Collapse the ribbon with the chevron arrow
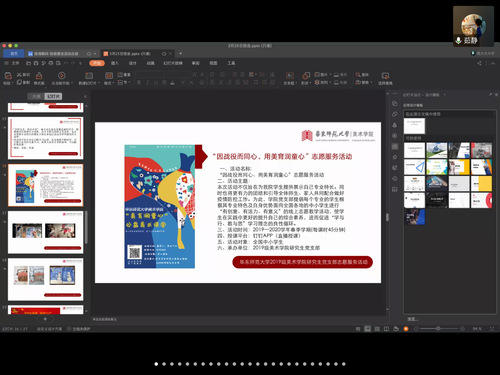Screen dimensions: 500x375 point(493,63)
